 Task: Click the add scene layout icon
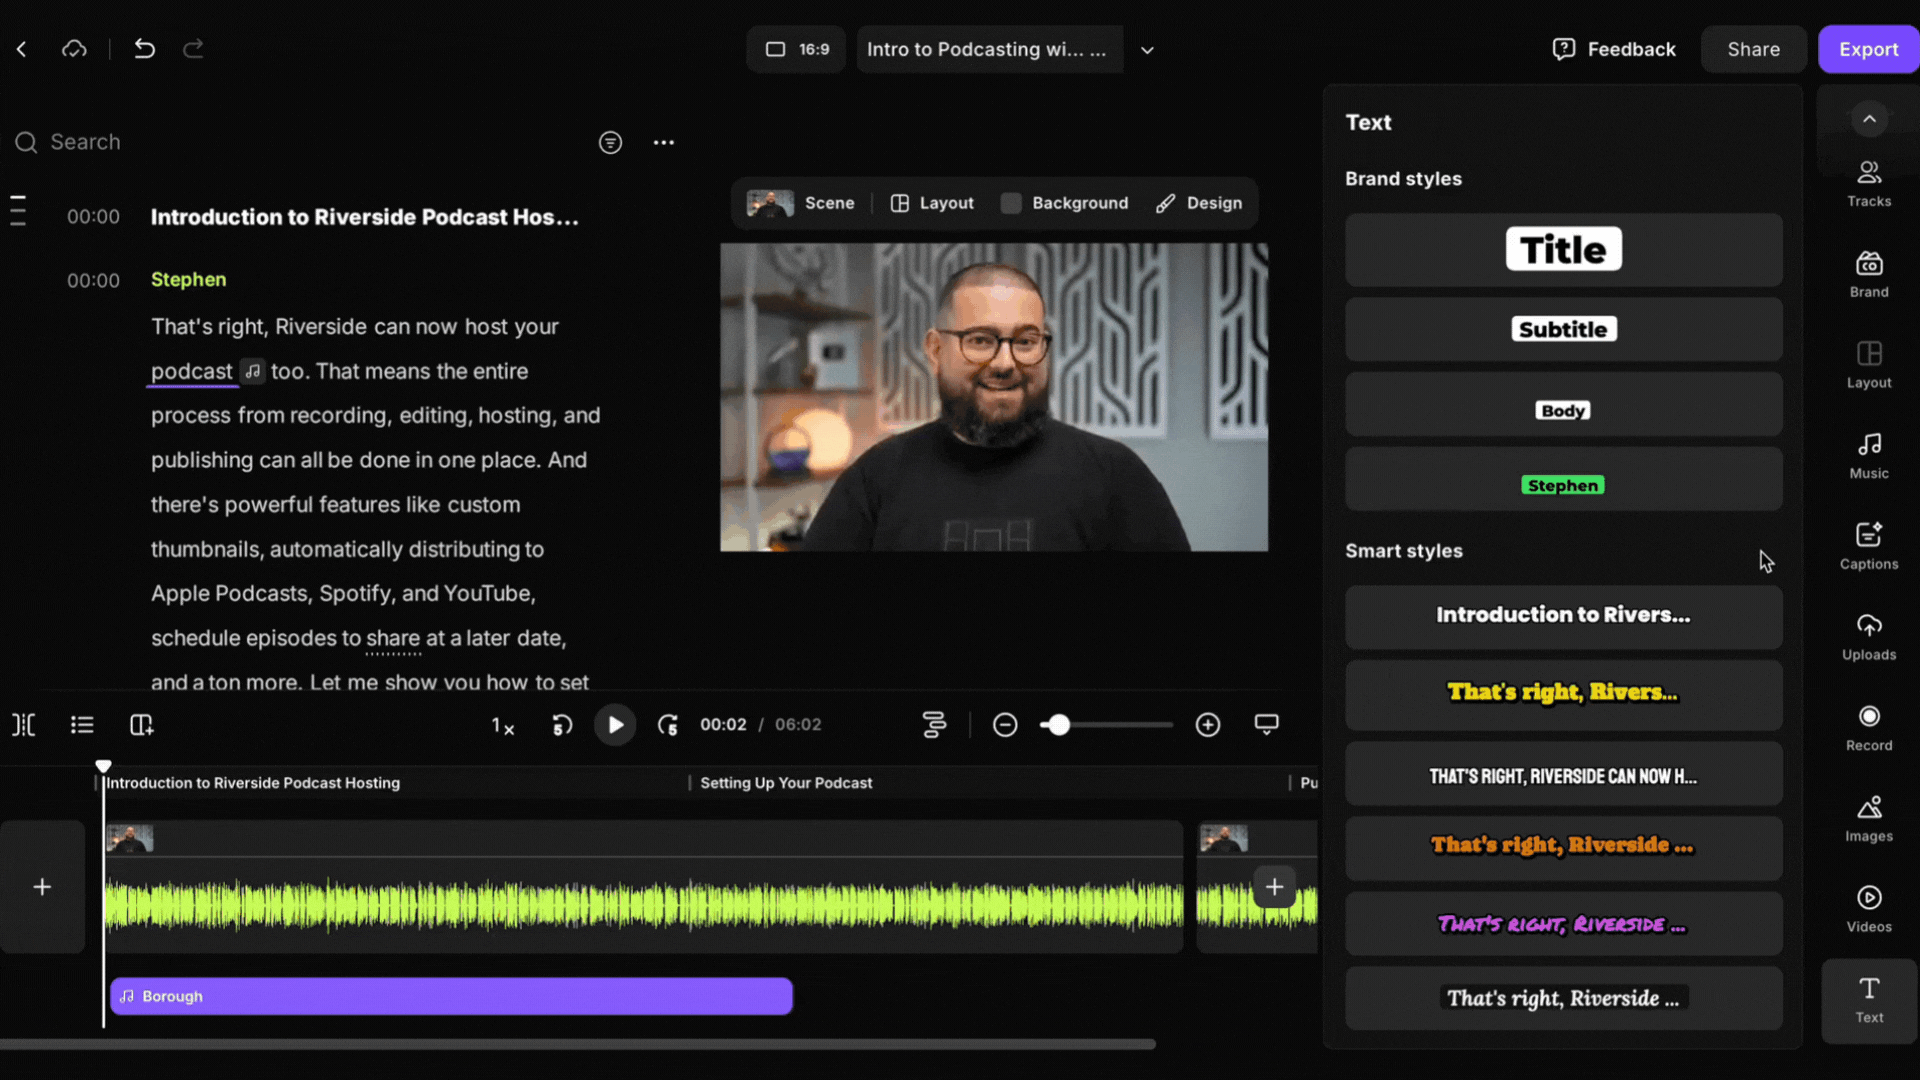pyautogui.click(x=141, y=725)
